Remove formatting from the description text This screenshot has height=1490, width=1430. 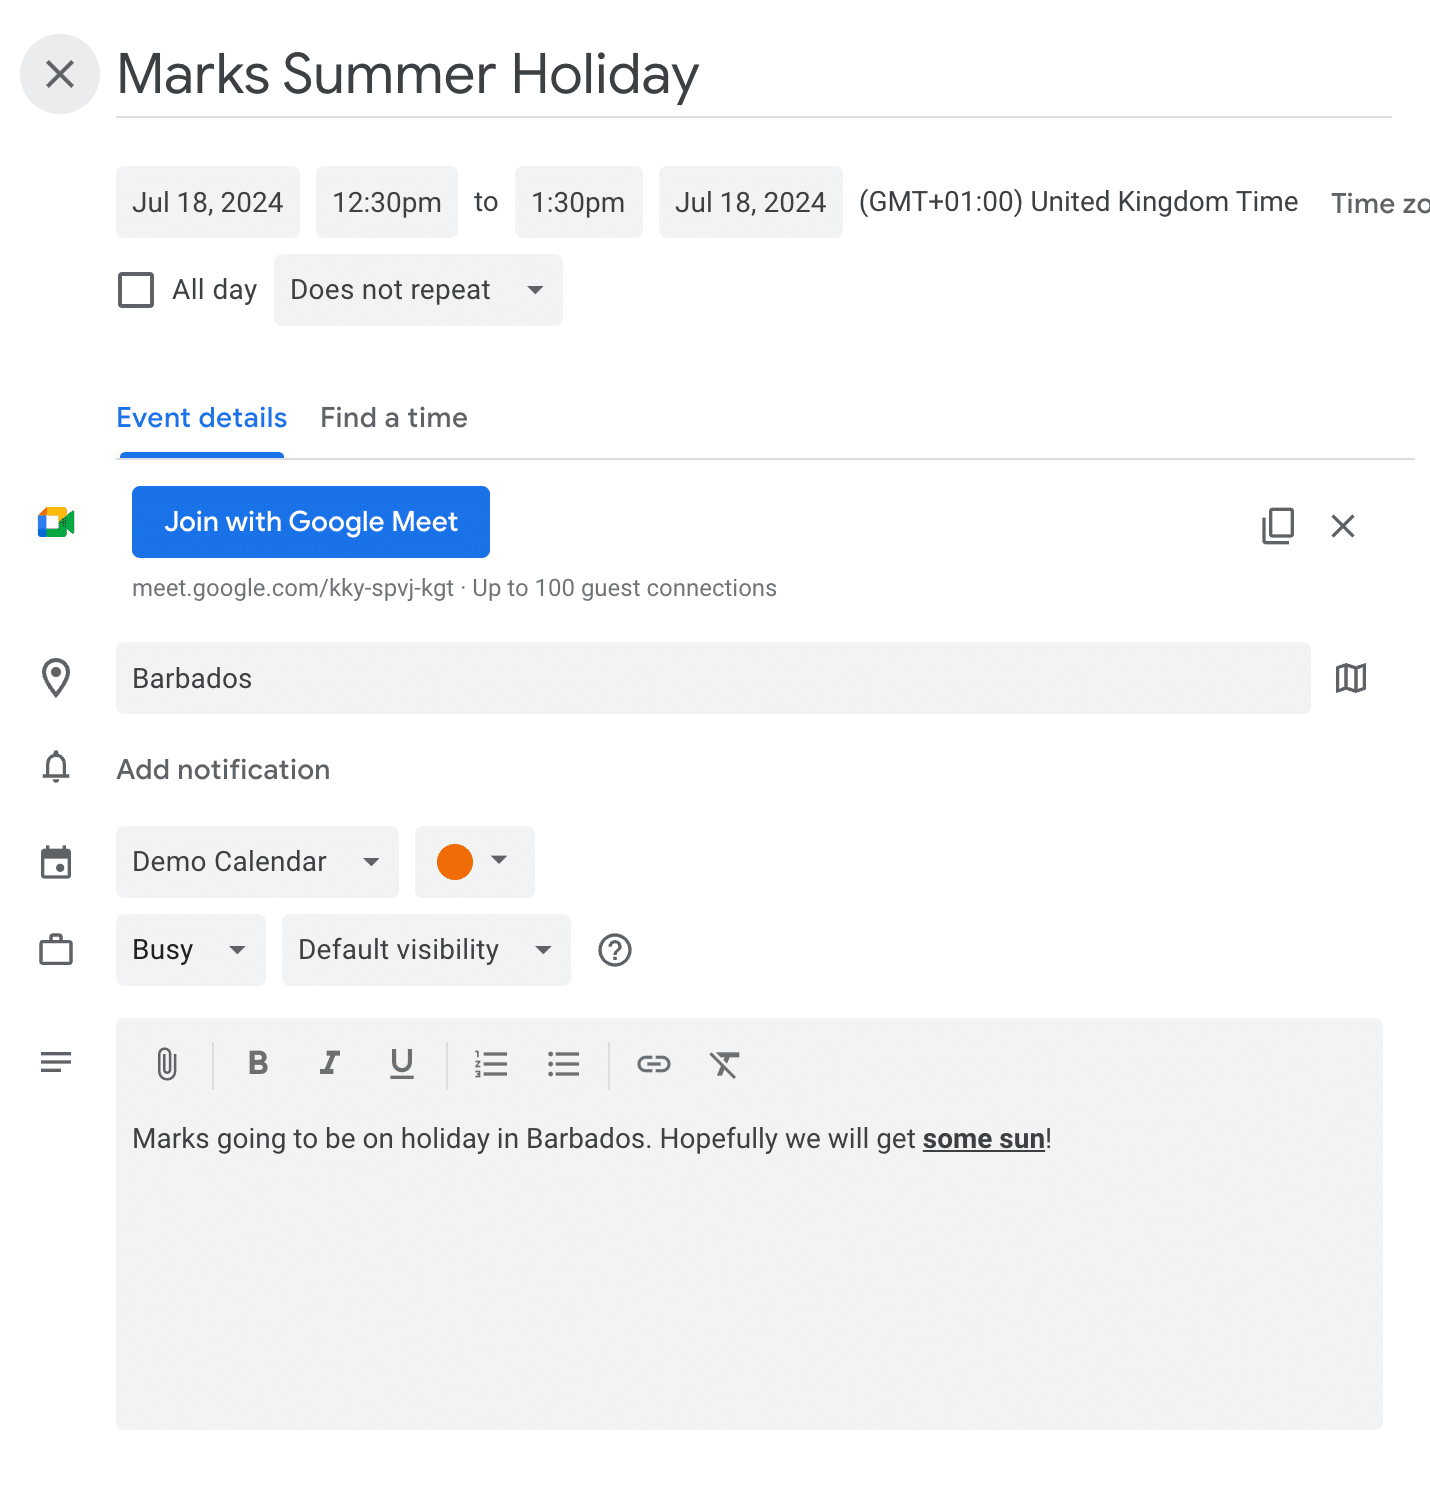click(x=725, y=1064)
